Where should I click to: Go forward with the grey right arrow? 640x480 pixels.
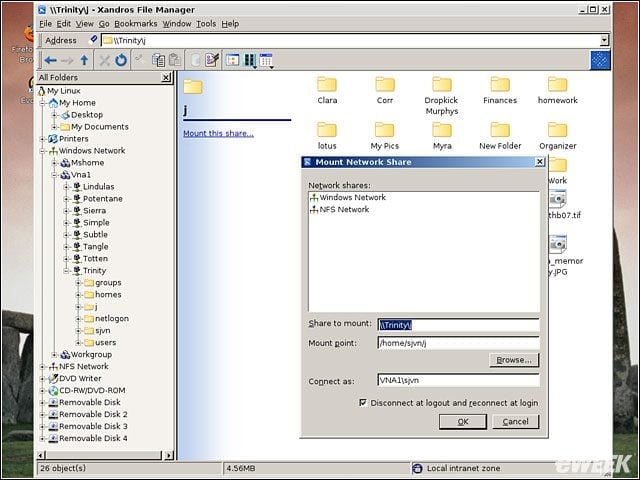[x=67, y=60]
